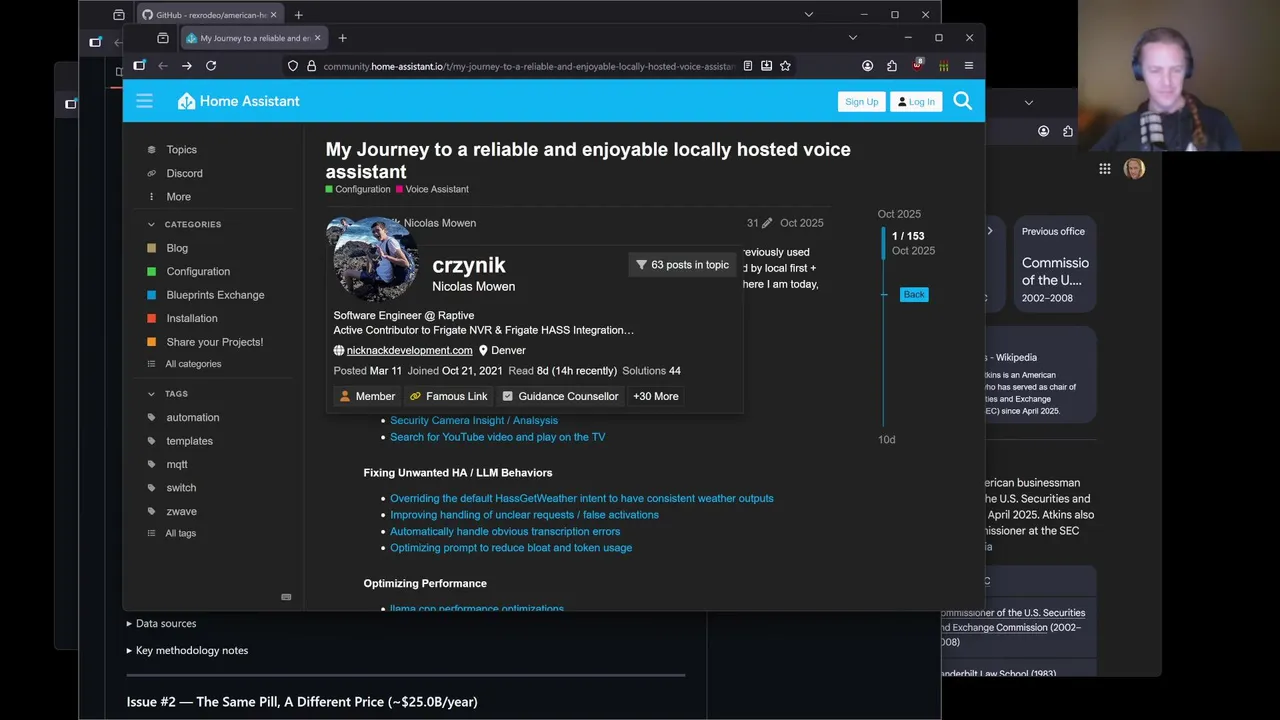Toggle reader view in address bar

747,66
